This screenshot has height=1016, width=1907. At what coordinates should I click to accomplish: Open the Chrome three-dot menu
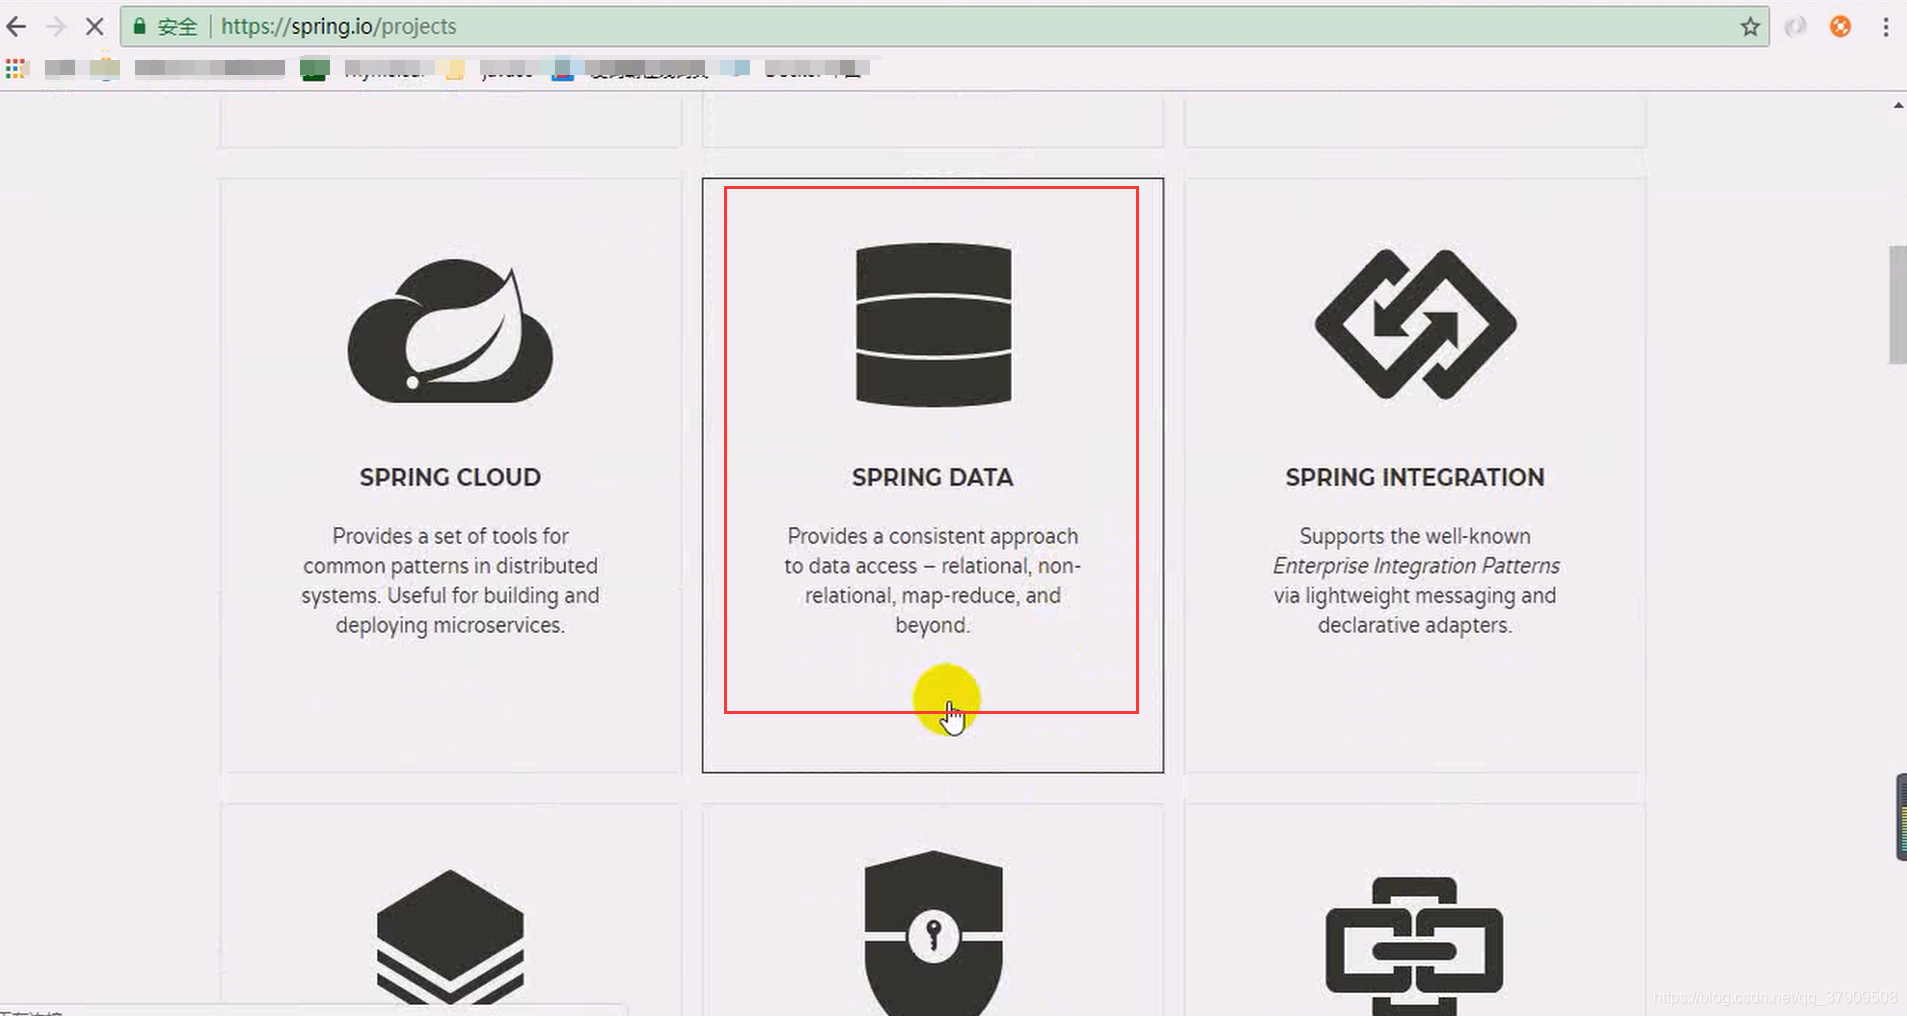(1886, 27)
